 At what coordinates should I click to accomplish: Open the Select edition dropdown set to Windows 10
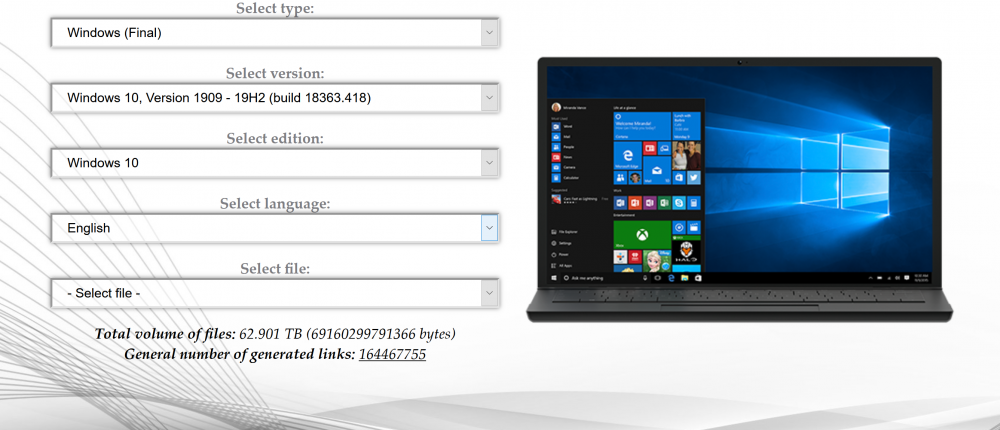click(275, 163)
